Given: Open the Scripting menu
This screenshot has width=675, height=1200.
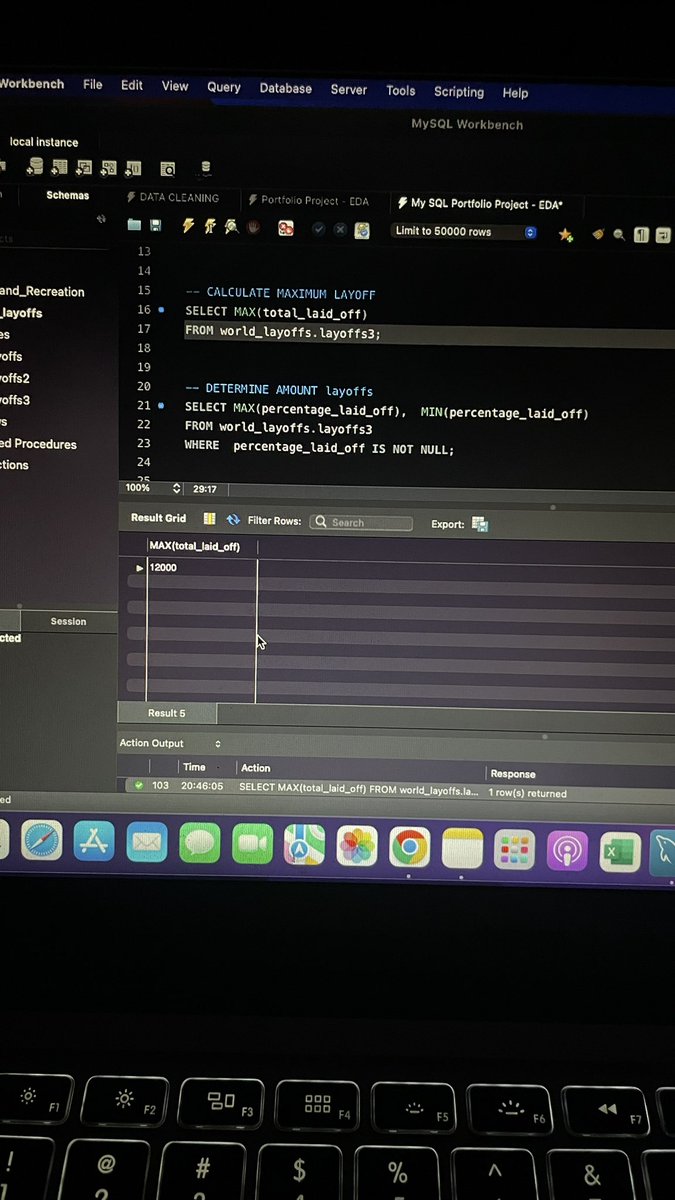Looking at the screenshot, I should tap(459, 91).
